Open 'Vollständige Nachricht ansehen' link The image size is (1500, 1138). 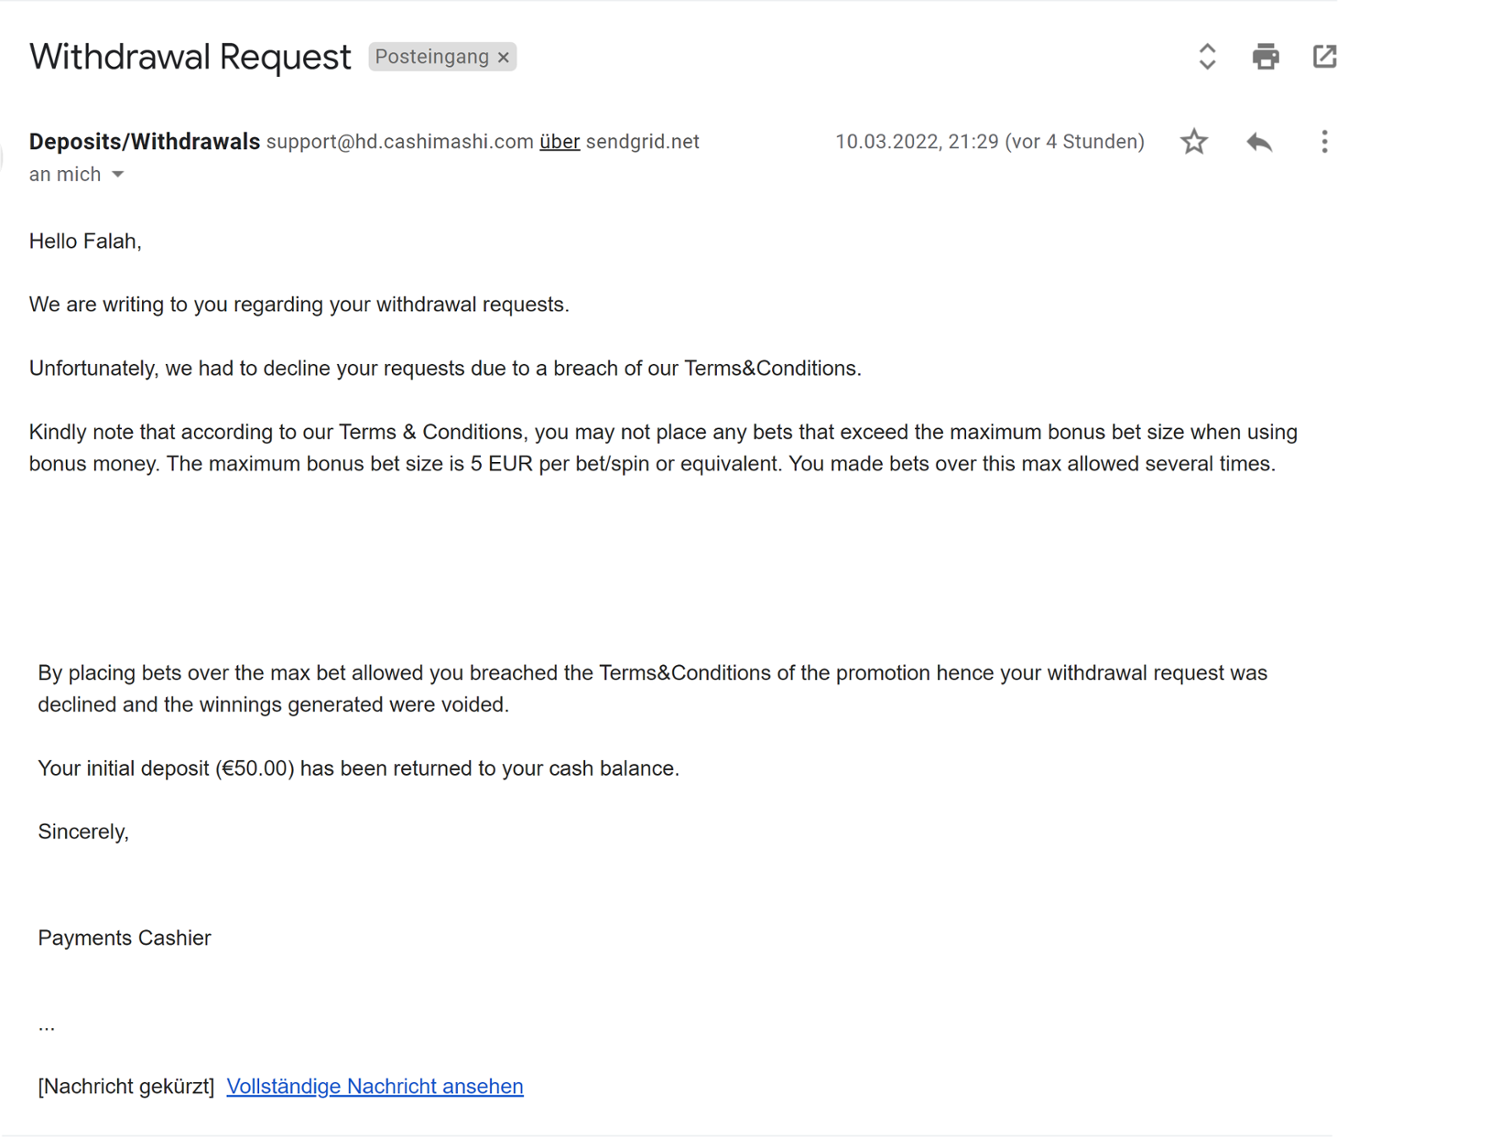374,1086
